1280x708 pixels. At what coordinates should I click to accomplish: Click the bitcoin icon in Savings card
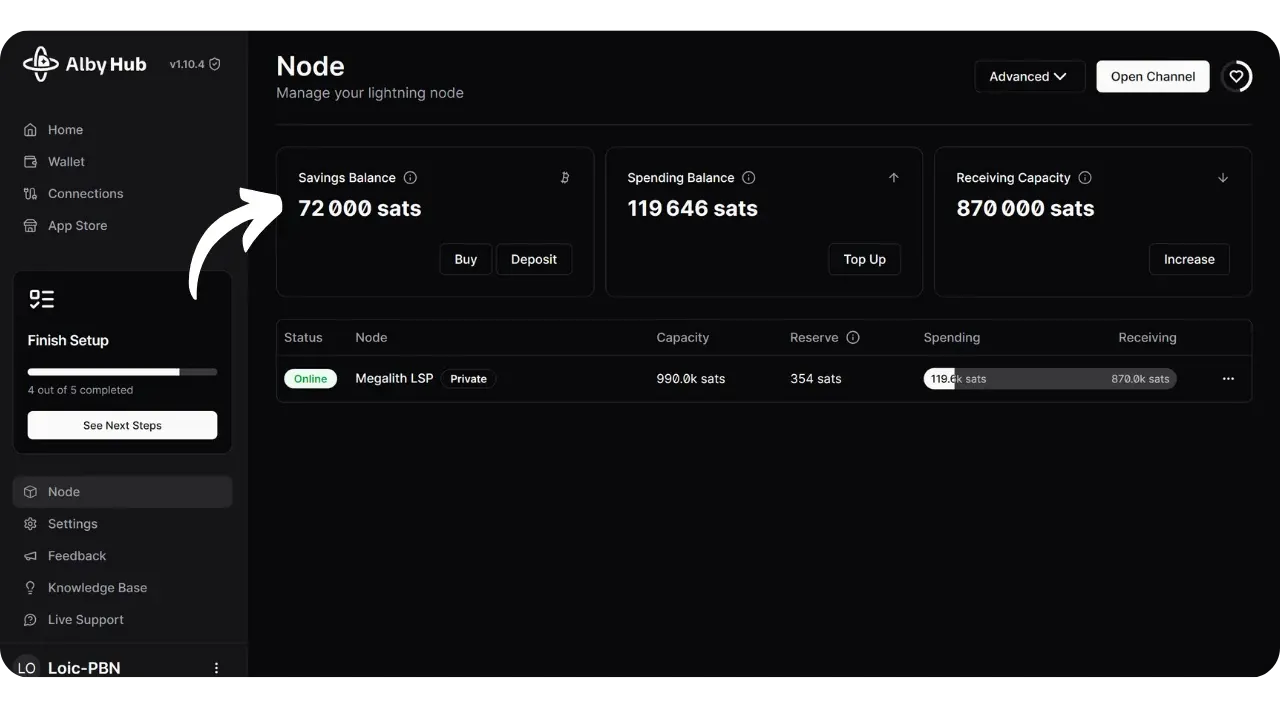click(565, 178)
